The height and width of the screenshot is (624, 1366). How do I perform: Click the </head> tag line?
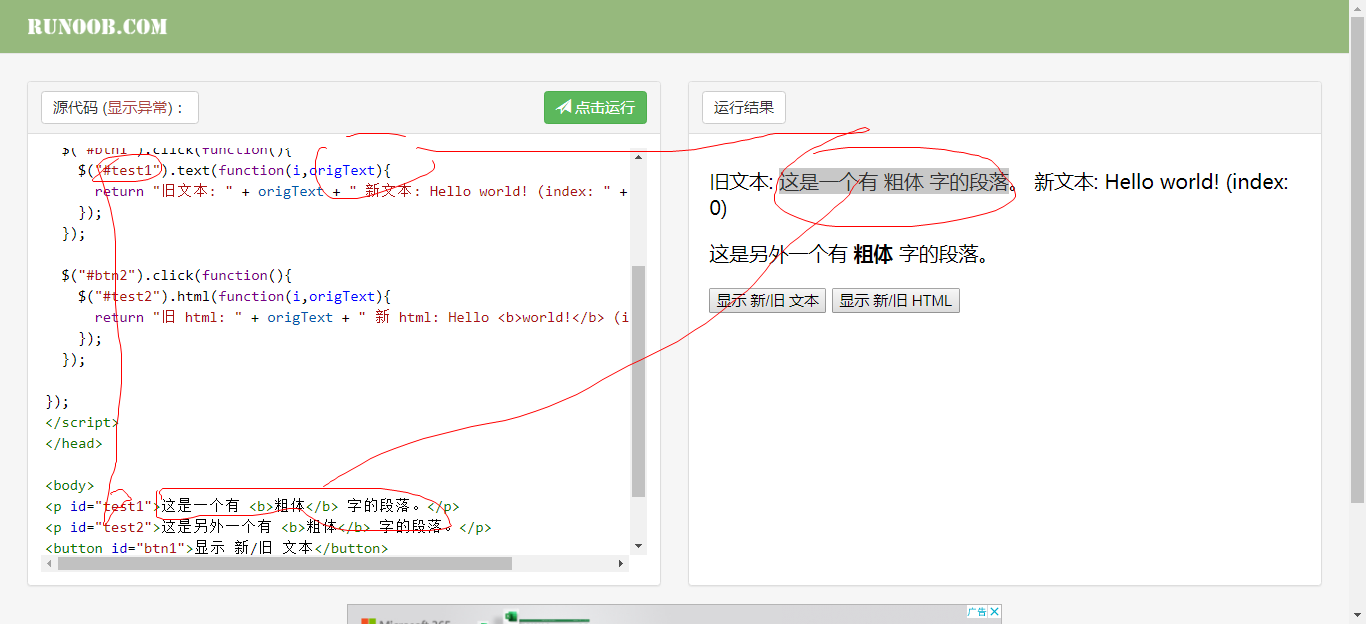[x=73, y=443]
